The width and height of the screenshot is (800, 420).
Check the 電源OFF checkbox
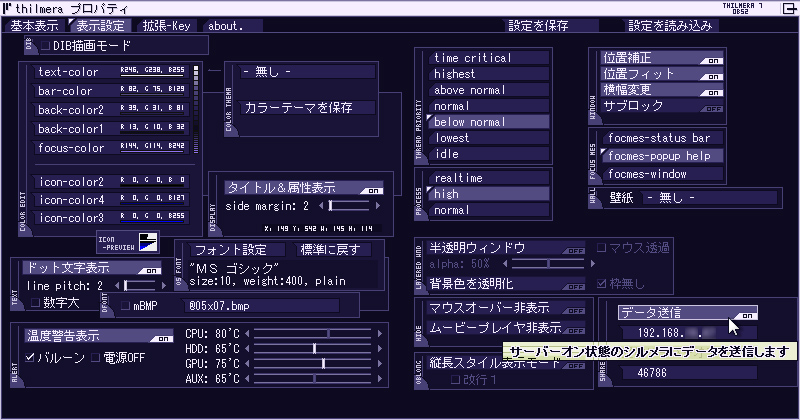95,358
